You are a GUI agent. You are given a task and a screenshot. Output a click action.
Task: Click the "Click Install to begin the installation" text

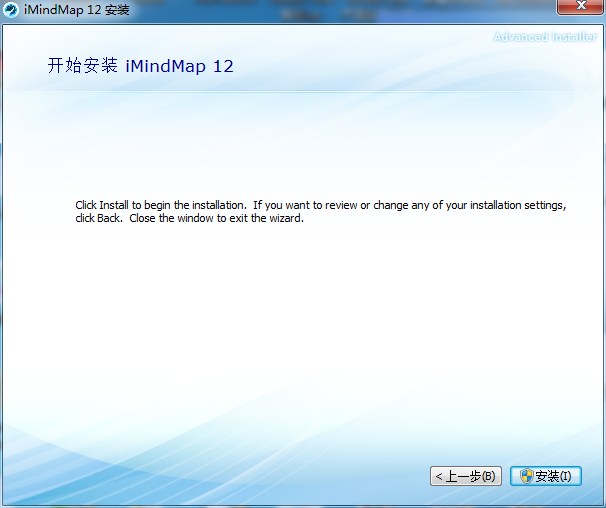161,205
